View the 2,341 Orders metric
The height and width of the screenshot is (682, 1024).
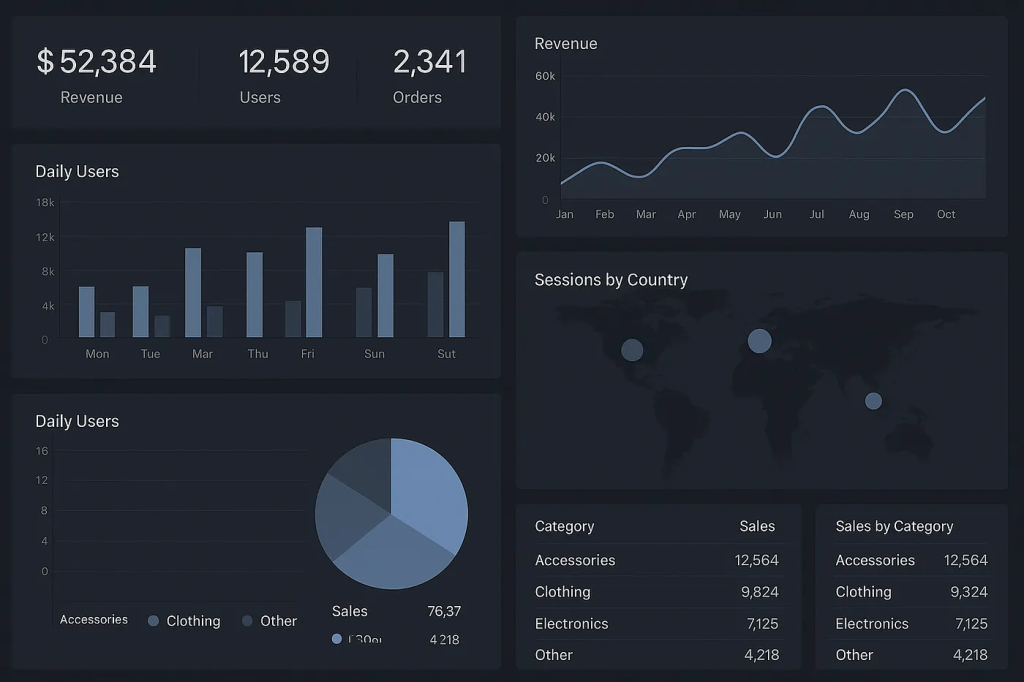pos(429,74)
